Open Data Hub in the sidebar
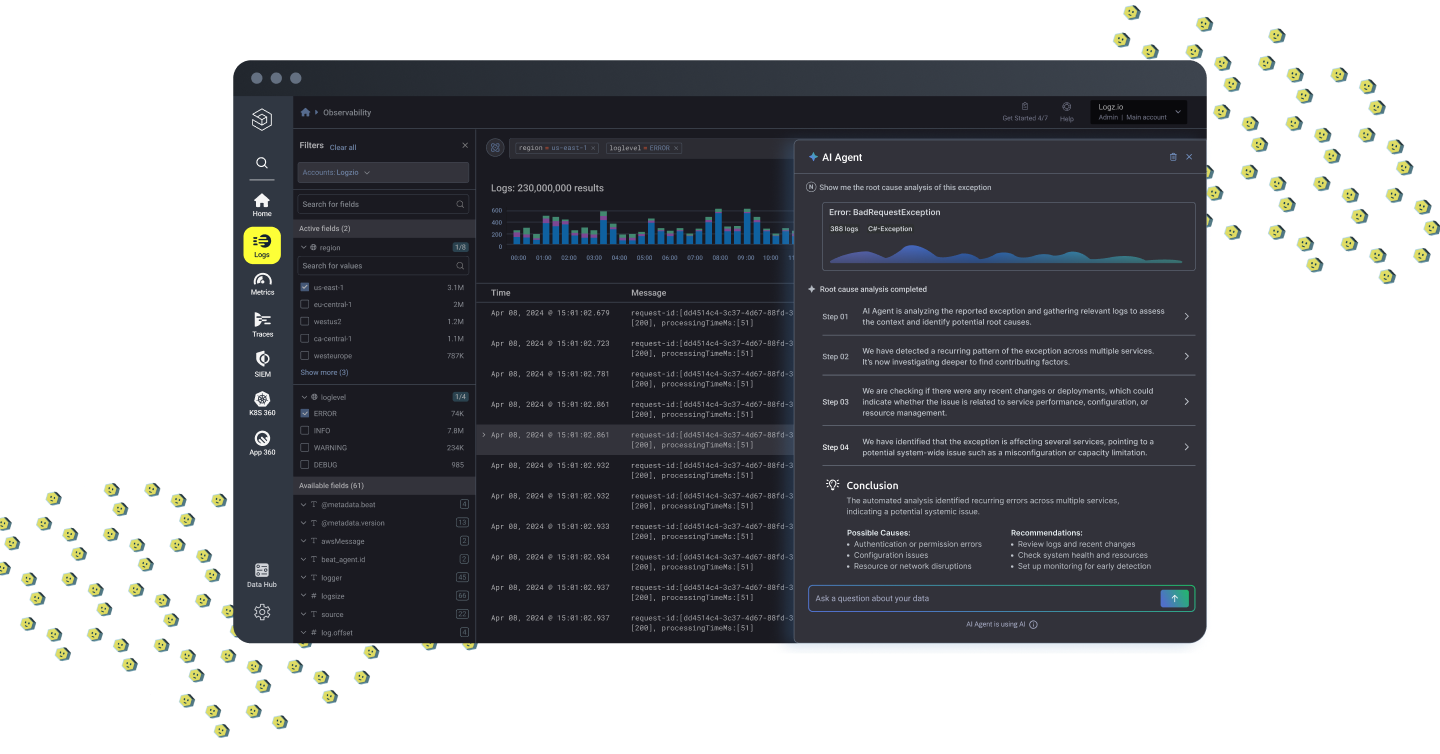This screenshot has height=754, width=1440. pos(262,575)
